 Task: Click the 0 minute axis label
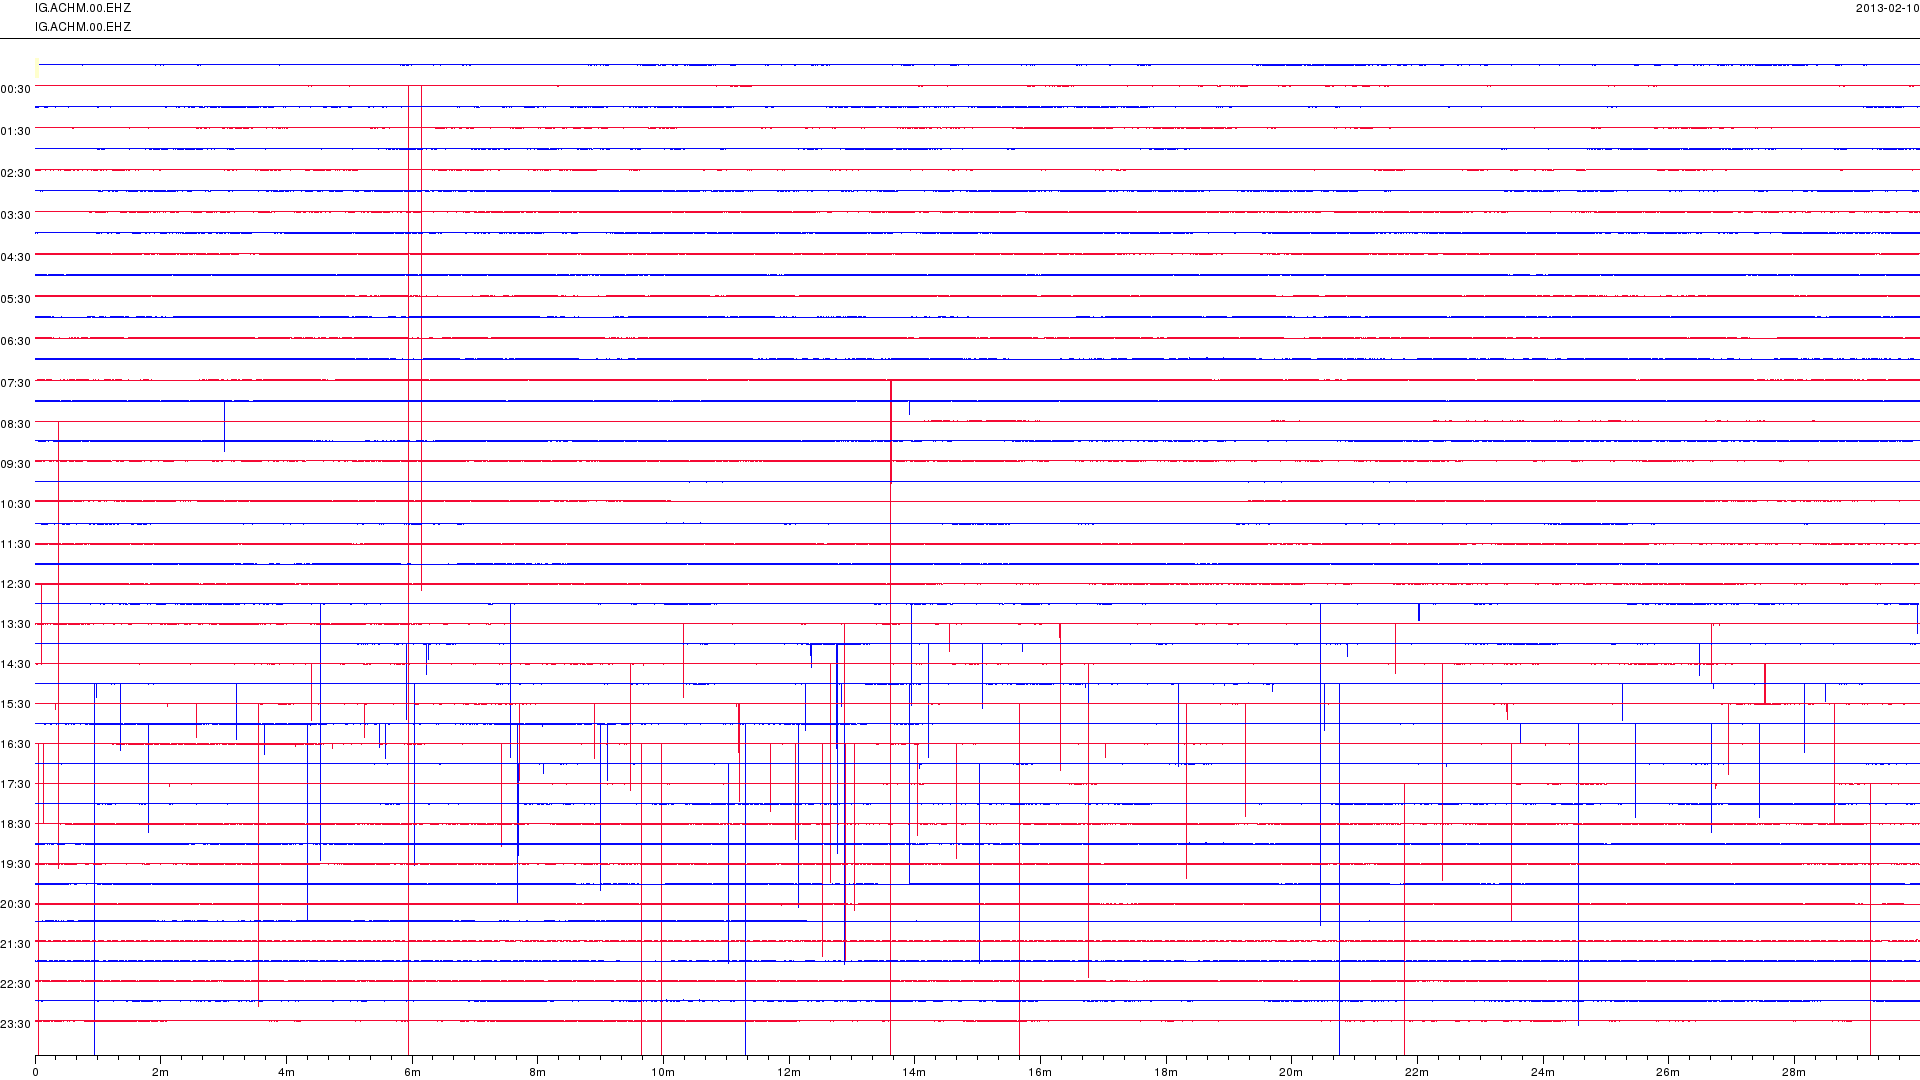pyautogui.click(x=36, y=1072)
